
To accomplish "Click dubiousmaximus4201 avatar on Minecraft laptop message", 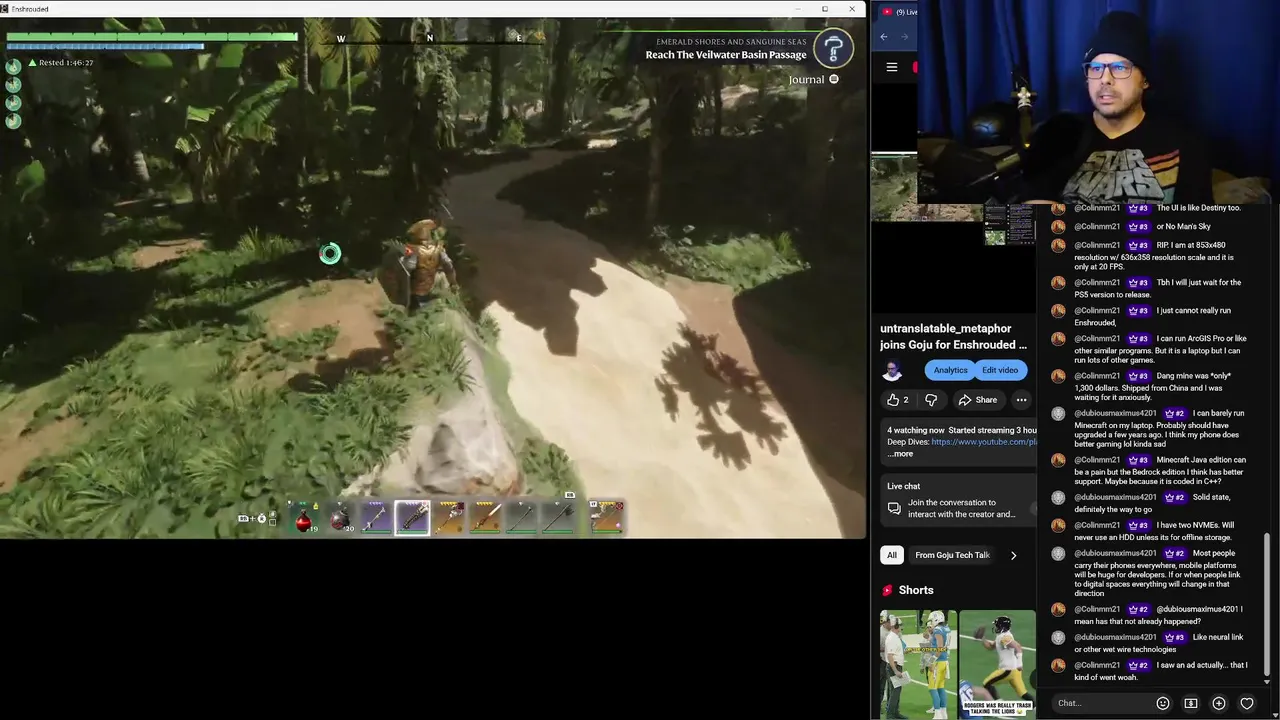I will [1058, 413].
